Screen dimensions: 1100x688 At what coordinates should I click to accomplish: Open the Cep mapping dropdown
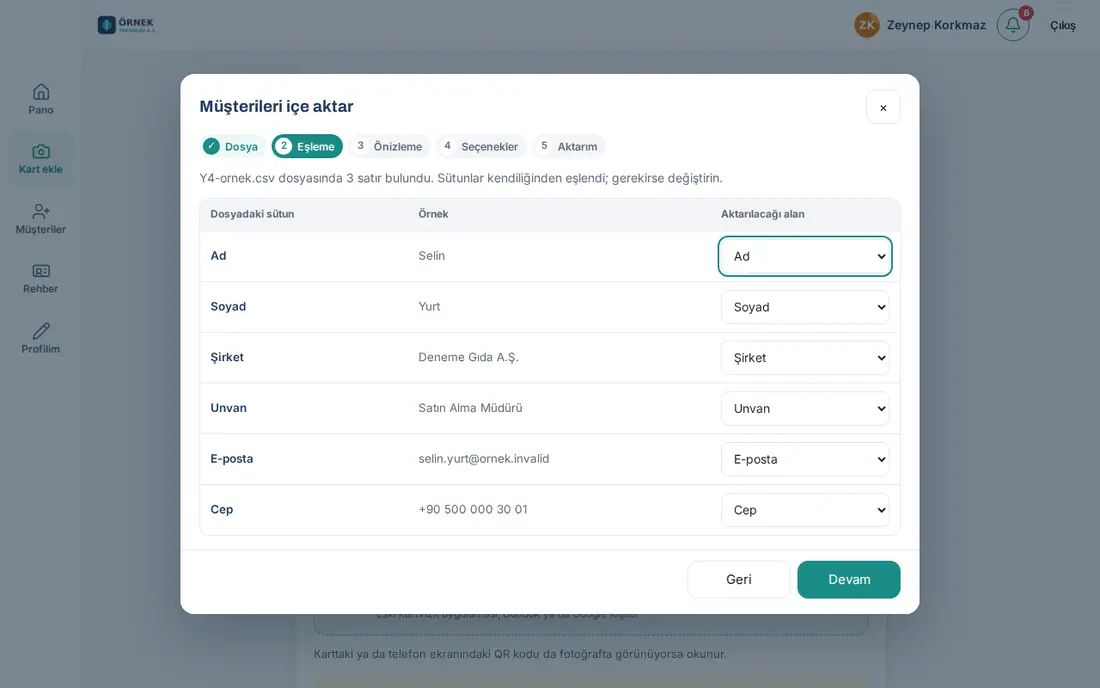click(805, 510)
